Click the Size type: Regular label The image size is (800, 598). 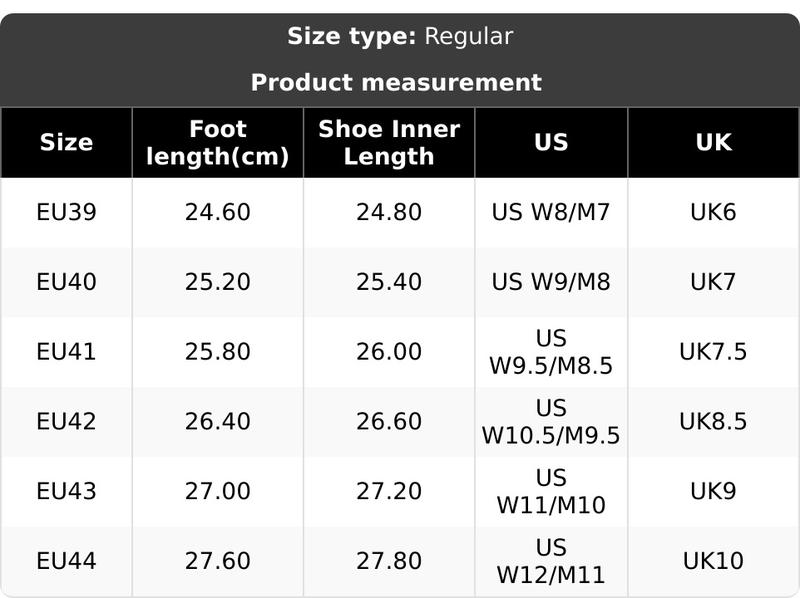click(x=400, y=37)
